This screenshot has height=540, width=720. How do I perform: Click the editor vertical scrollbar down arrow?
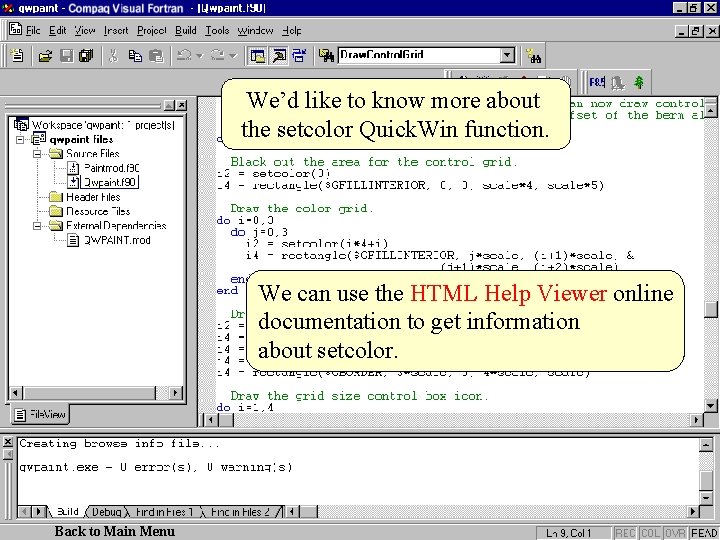coord(710,405)
